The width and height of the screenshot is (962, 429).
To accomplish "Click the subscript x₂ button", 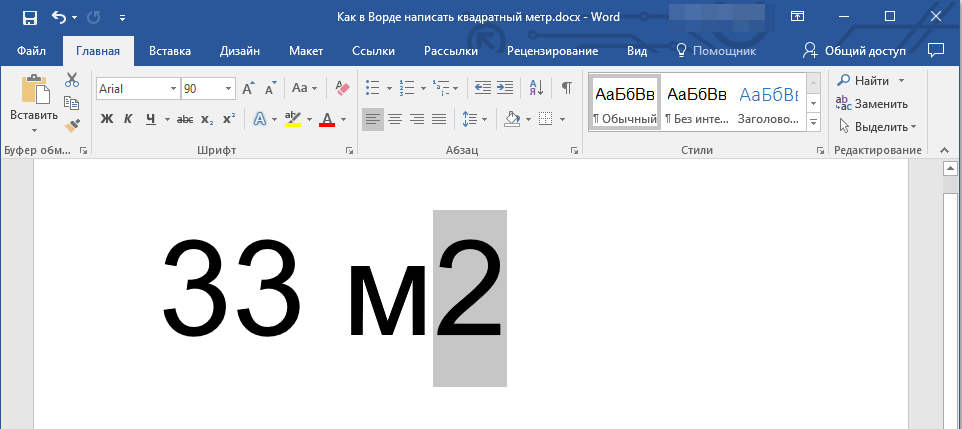I will pyautogui.click(x=207, y=119).
